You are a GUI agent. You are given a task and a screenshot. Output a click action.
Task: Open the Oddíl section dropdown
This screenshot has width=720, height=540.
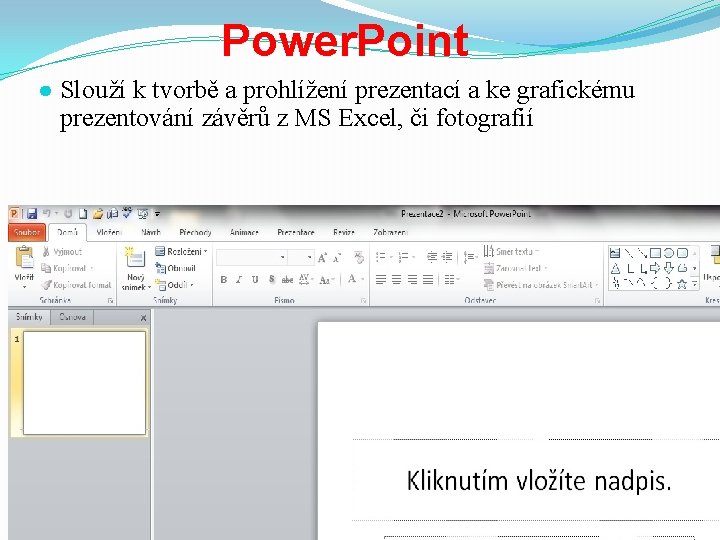[174, 285]
